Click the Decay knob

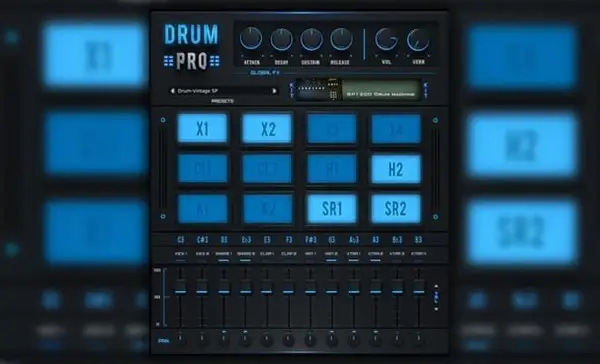pos(282,39)
